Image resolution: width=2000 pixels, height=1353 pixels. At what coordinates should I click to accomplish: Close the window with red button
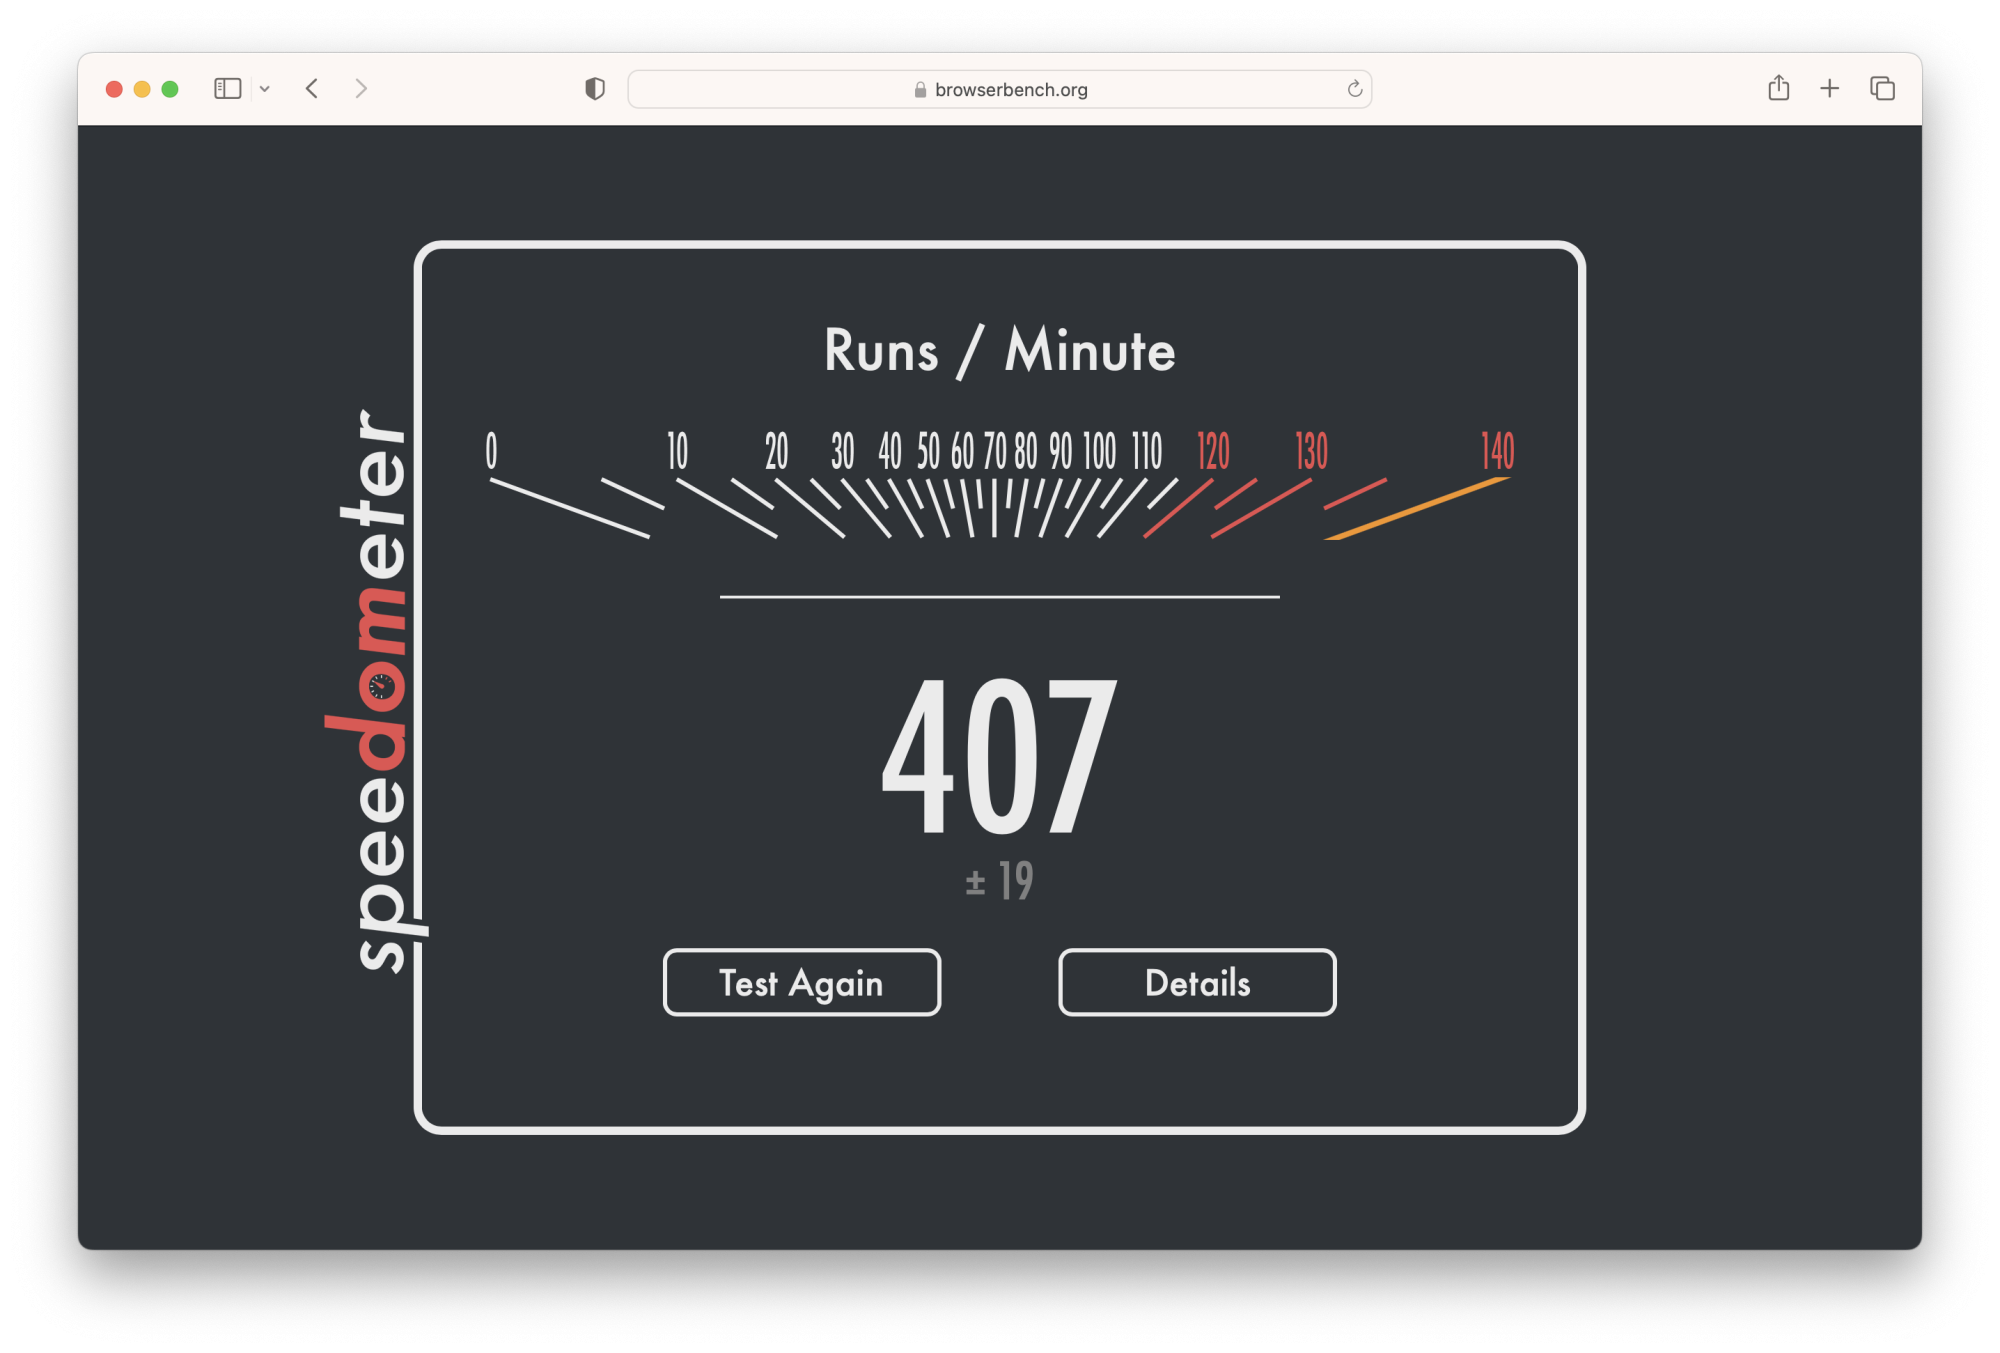click(114, 89)
